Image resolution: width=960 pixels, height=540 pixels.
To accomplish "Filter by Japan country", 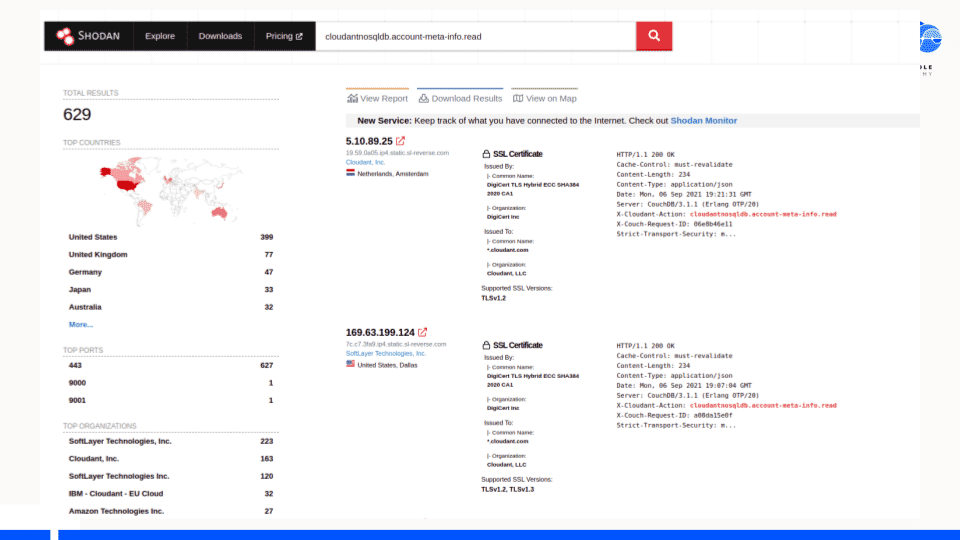I will [171, 290].
